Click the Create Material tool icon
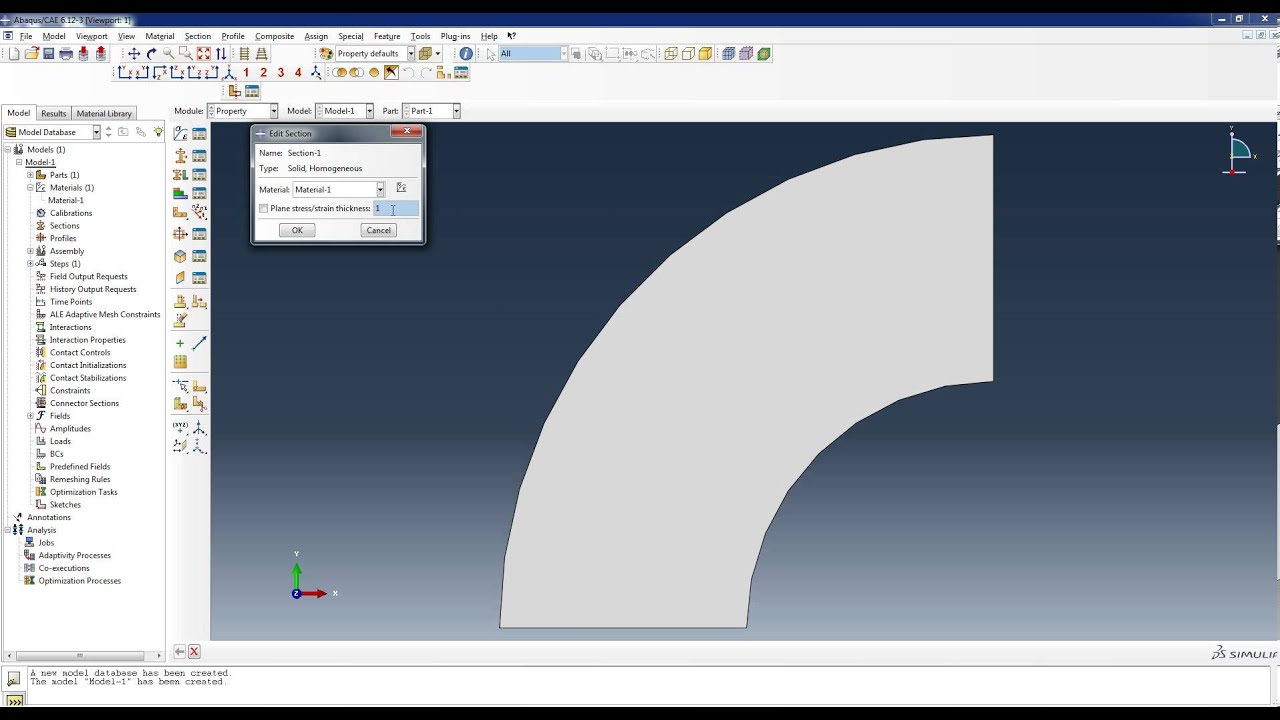The width and height of the screenshot is (1280, 720). tap(180, 134)
